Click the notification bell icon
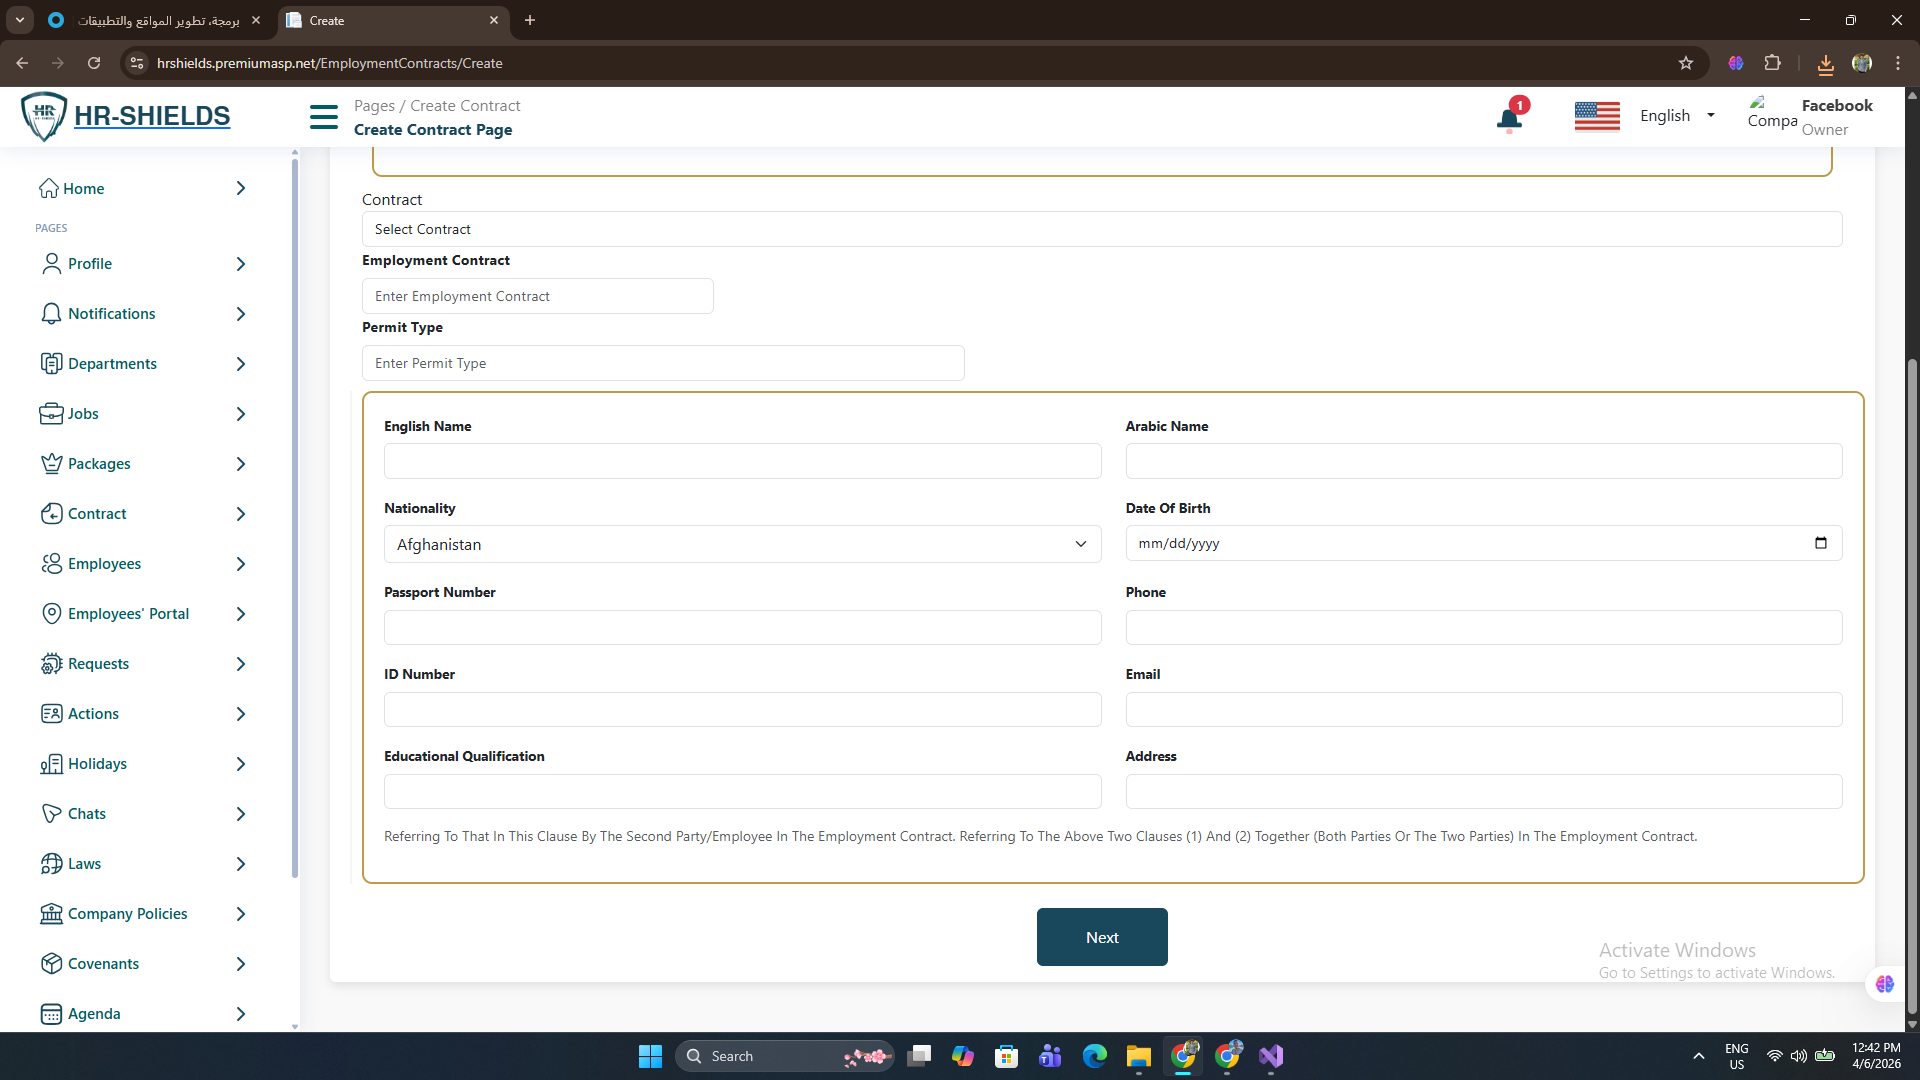This screenshot has width=1920, height=1080. click(1509, 120)
